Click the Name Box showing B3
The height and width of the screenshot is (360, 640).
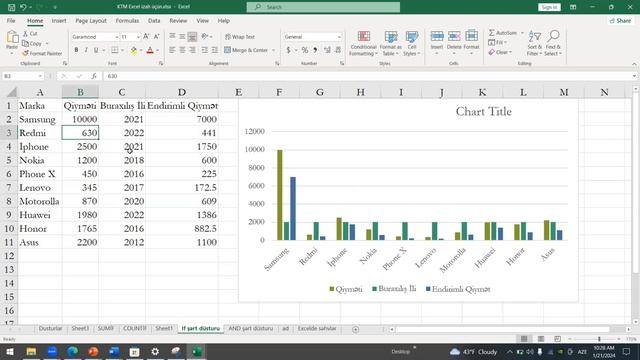[x=22, y=76]
